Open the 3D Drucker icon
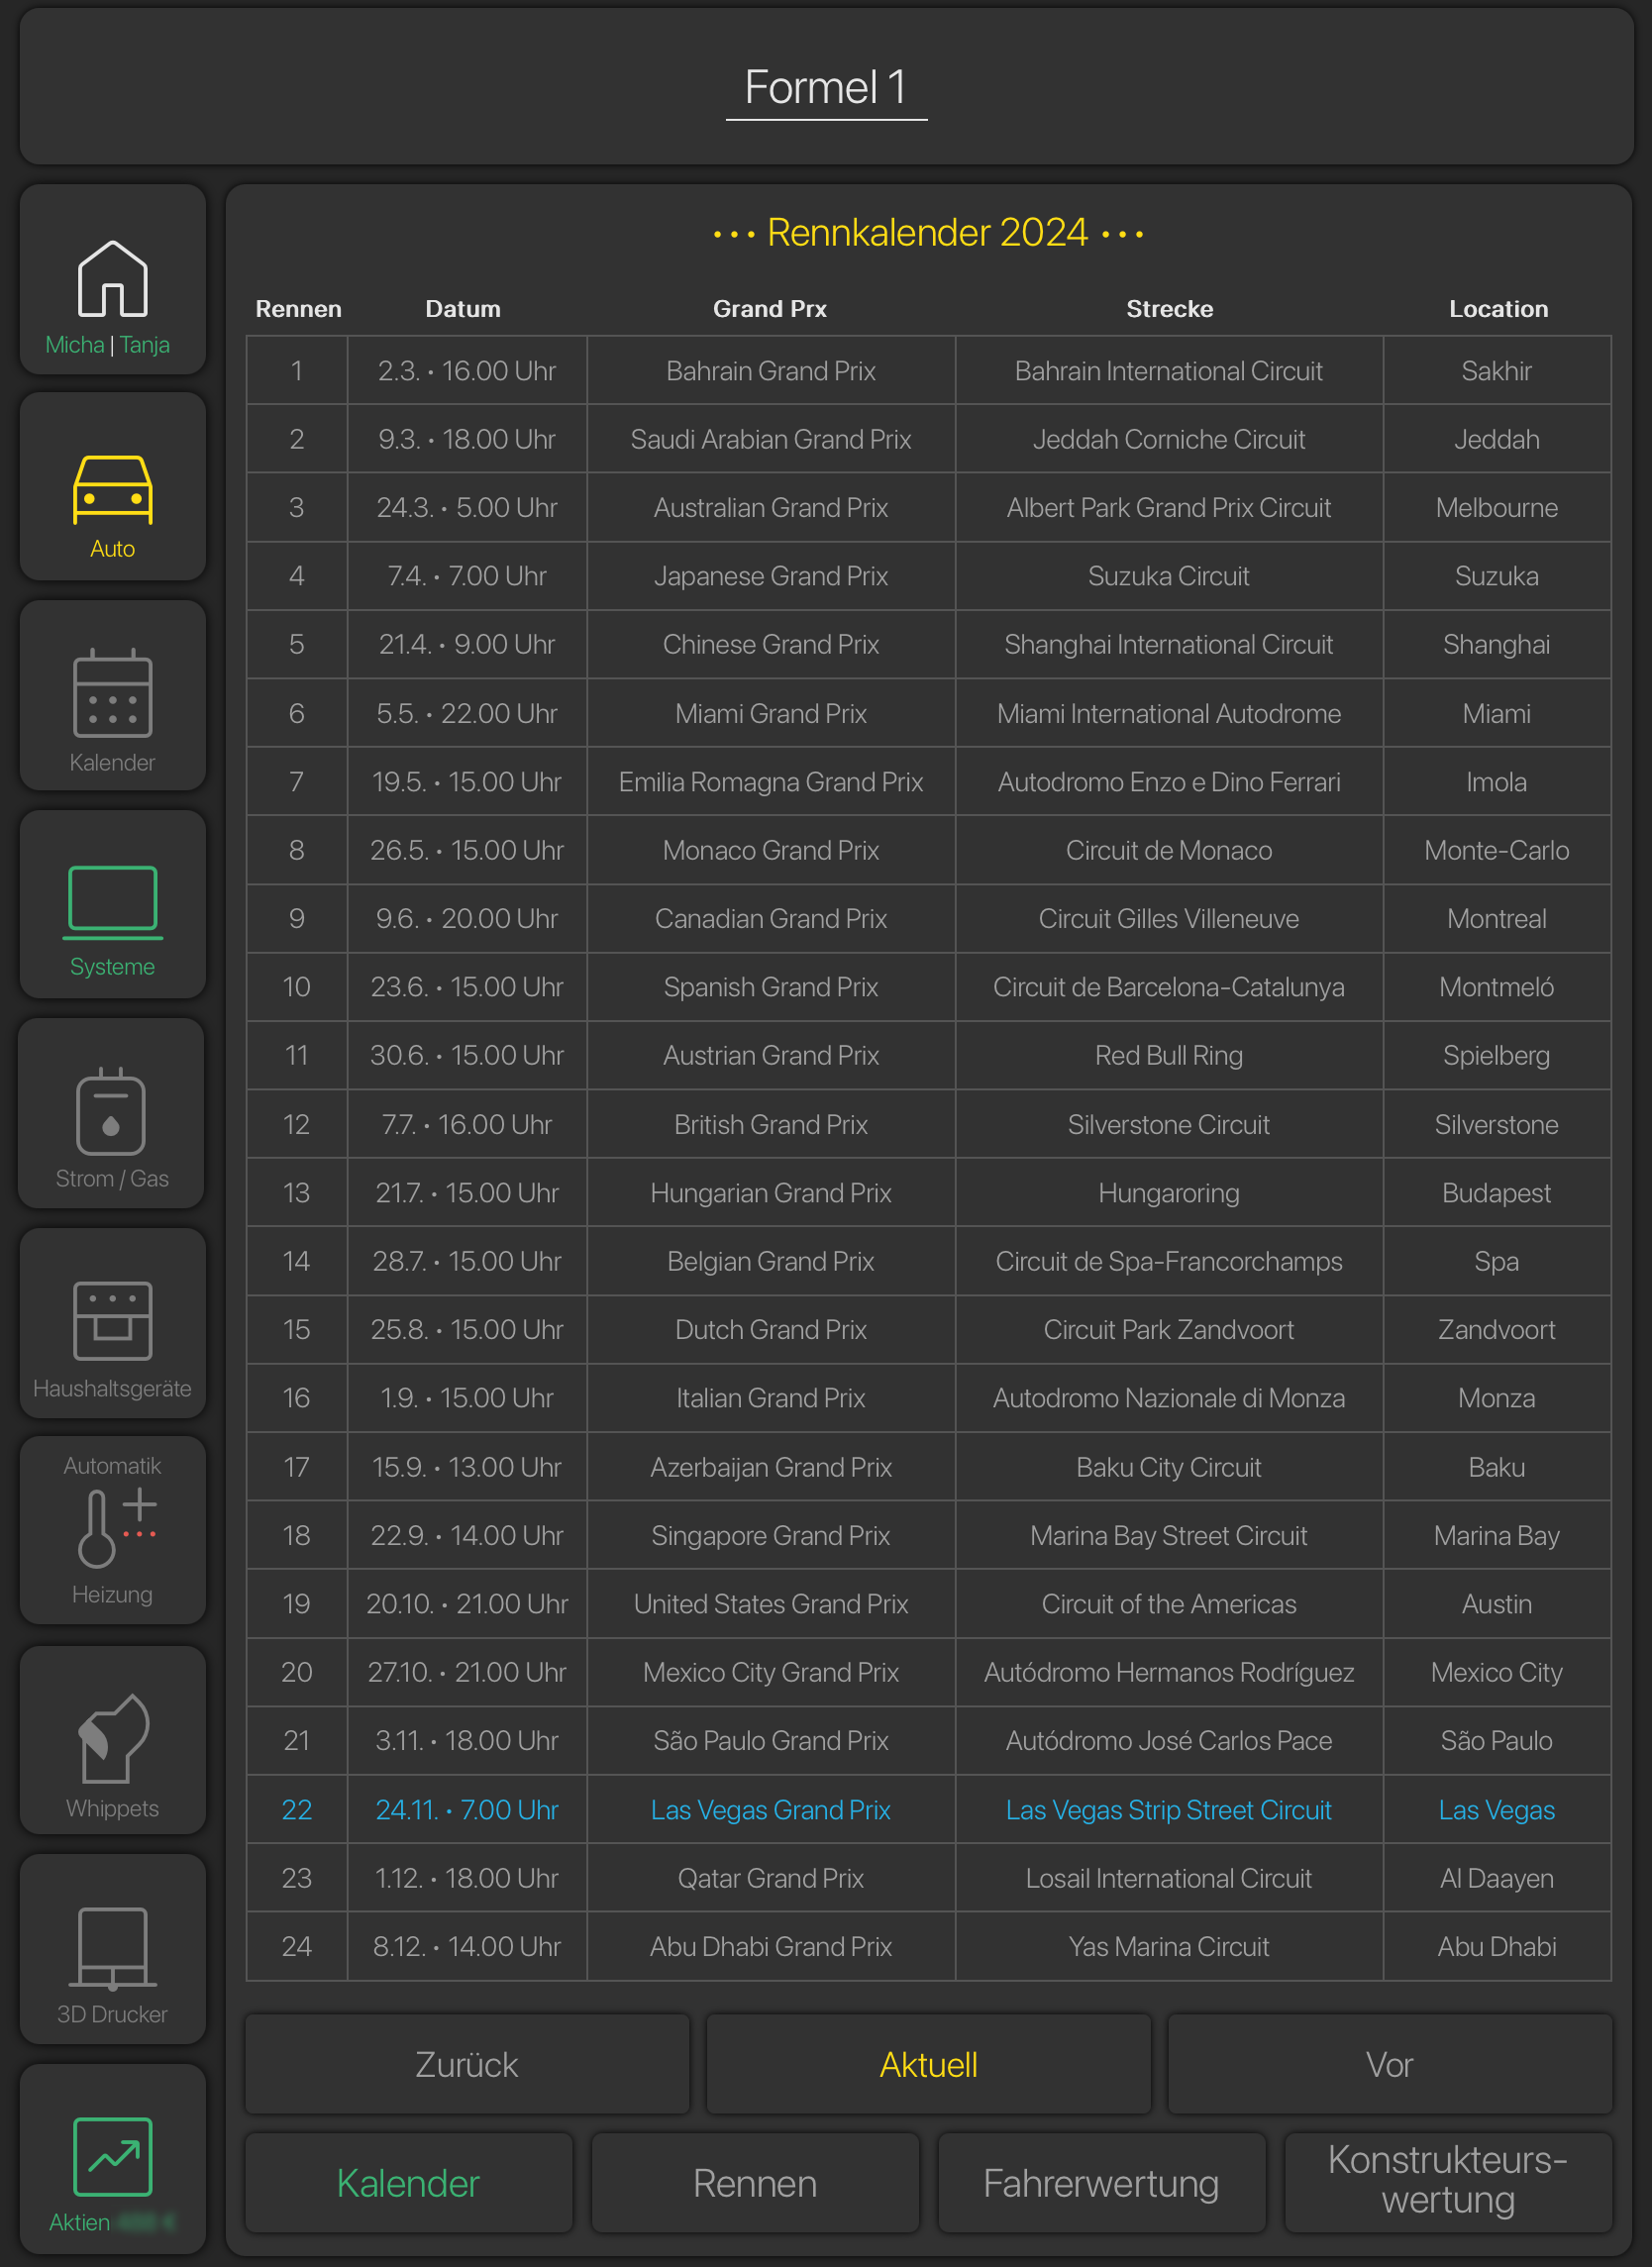 (x=113, y=1948)
